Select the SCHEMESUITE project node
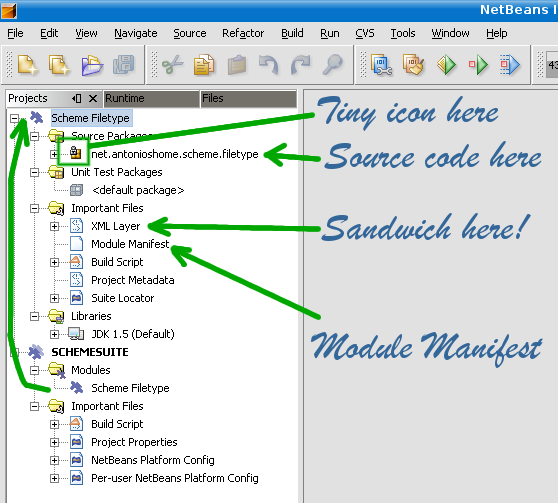The width and height of the screenshot is (558, 503). tap(90, 352)
